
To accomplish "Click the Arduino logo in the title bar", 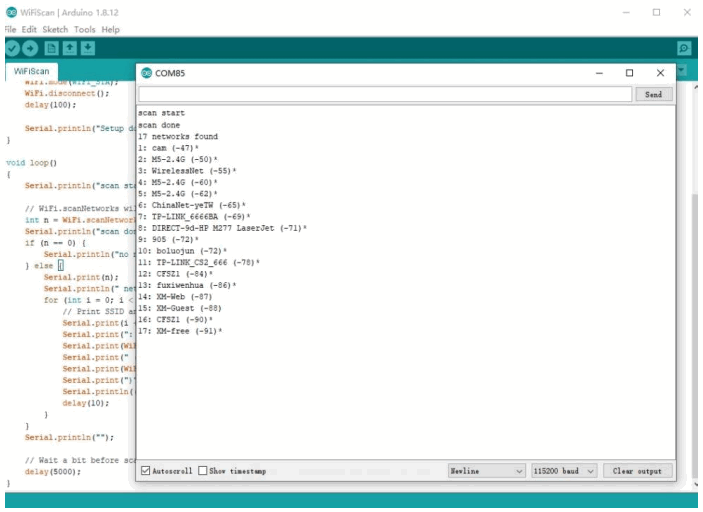I will click(x=9, y=12).
